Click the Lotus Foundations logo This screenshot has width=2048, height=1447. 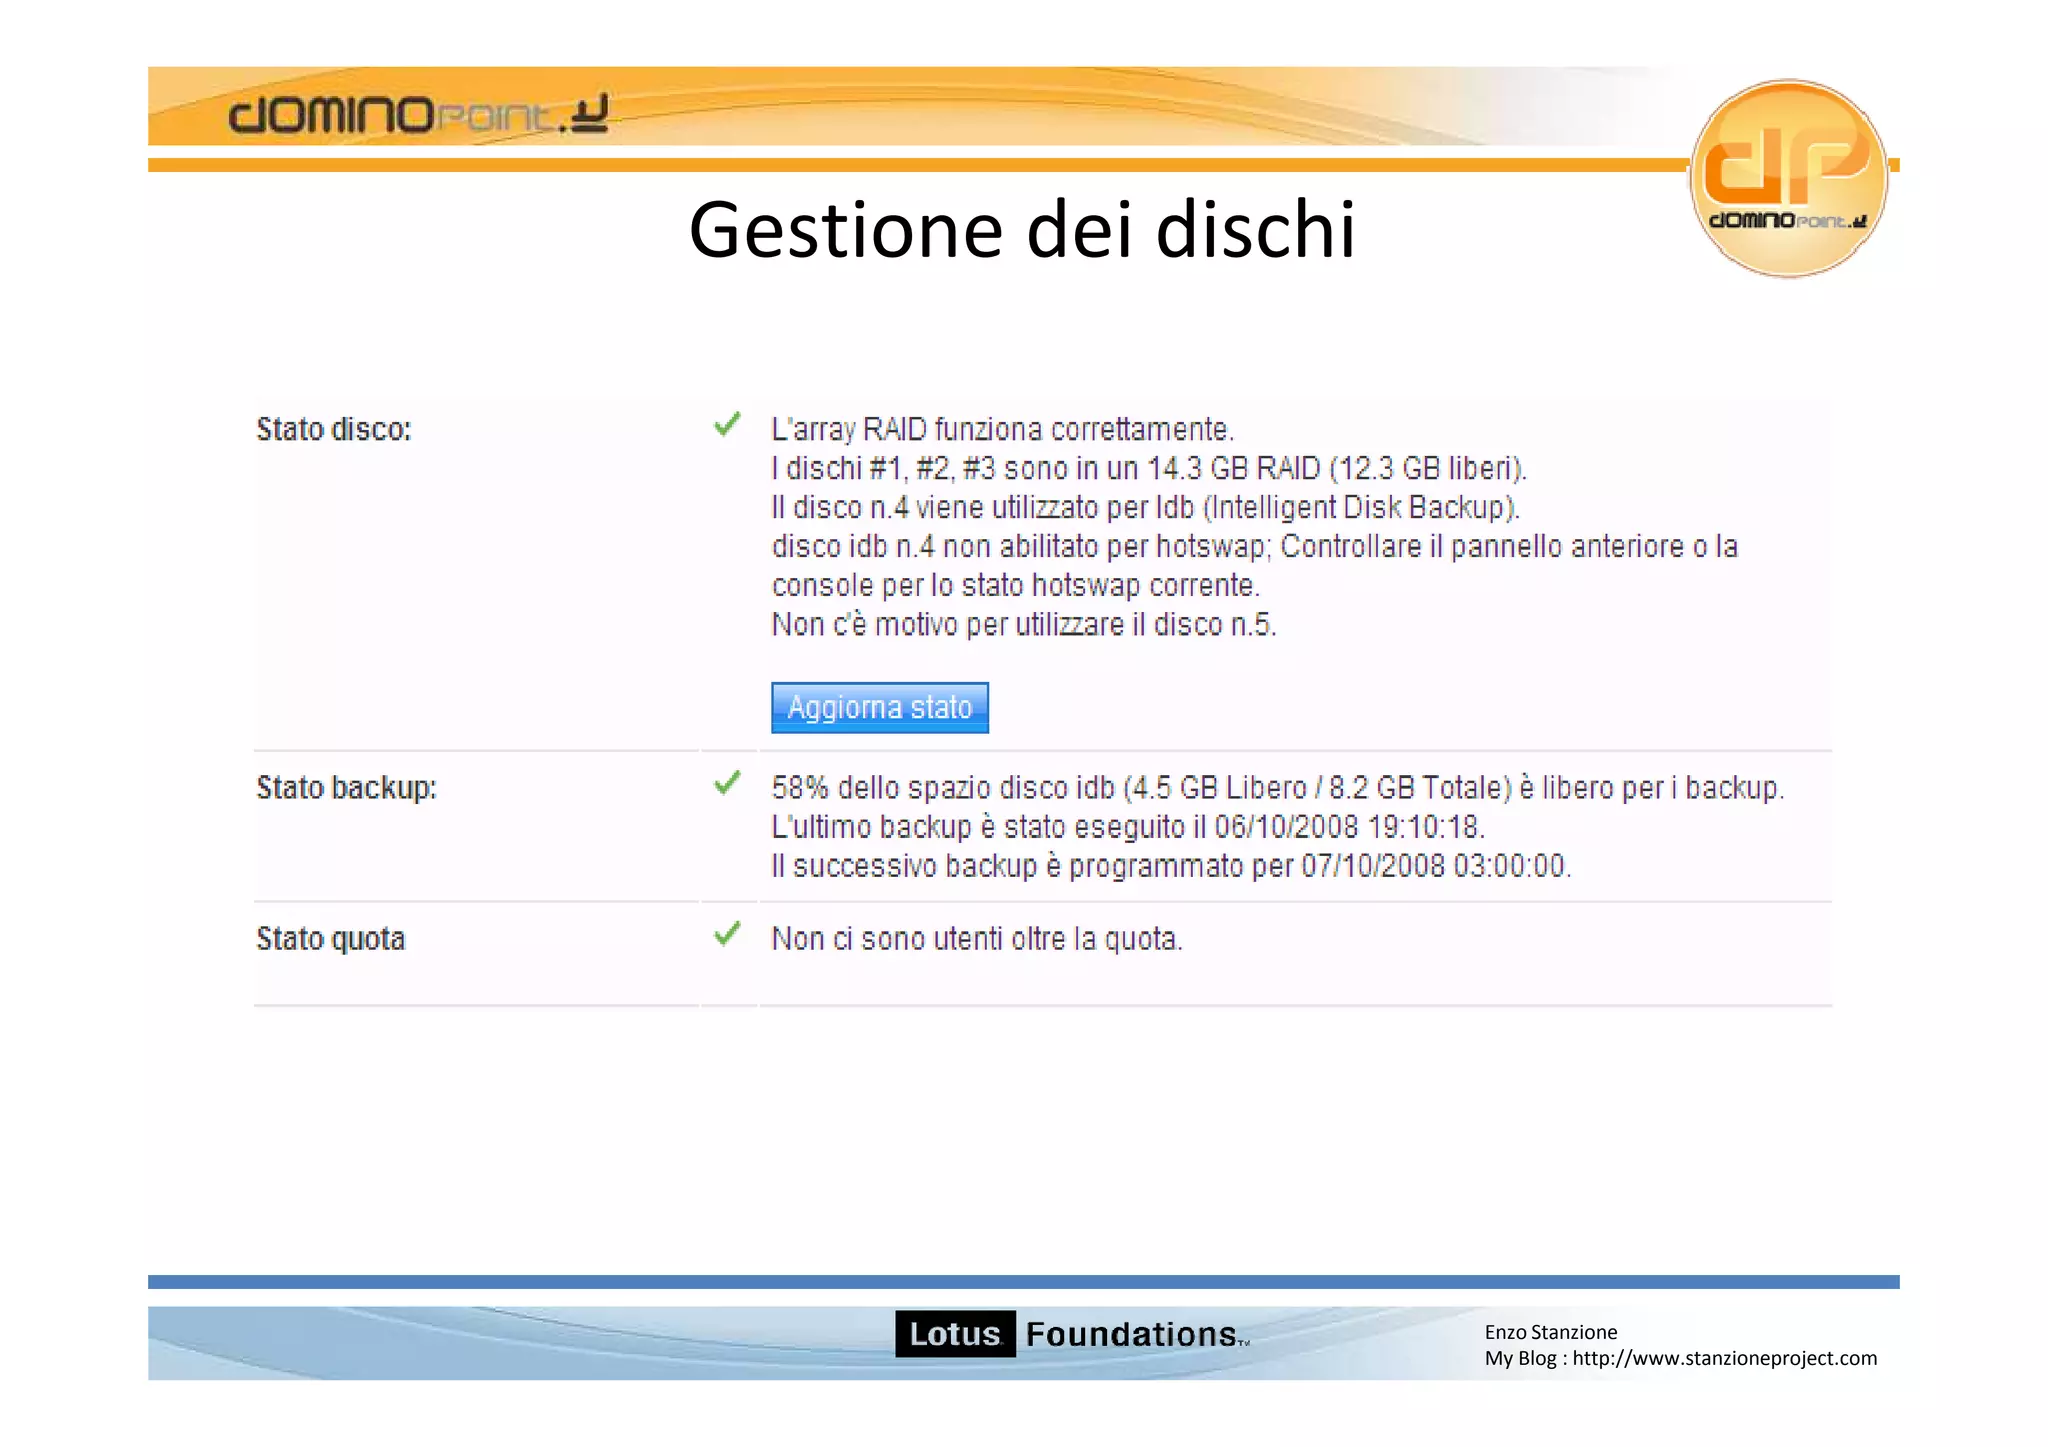(x=1072, y=1334)
